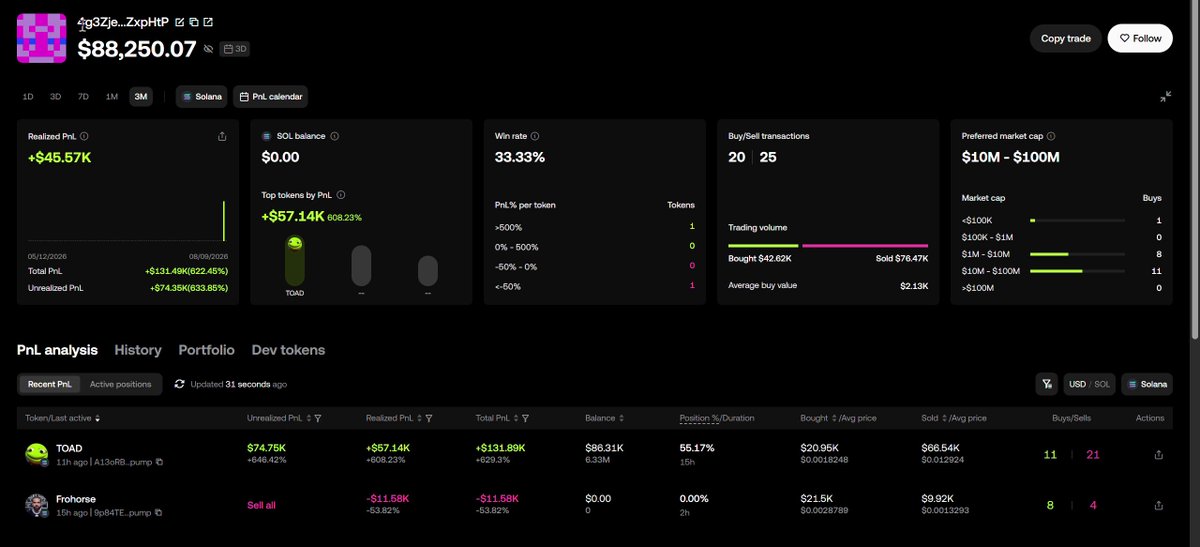This screenshot has height=547, width=1200.
Task: Open the History tab
Action: click(x=138, y=350)
